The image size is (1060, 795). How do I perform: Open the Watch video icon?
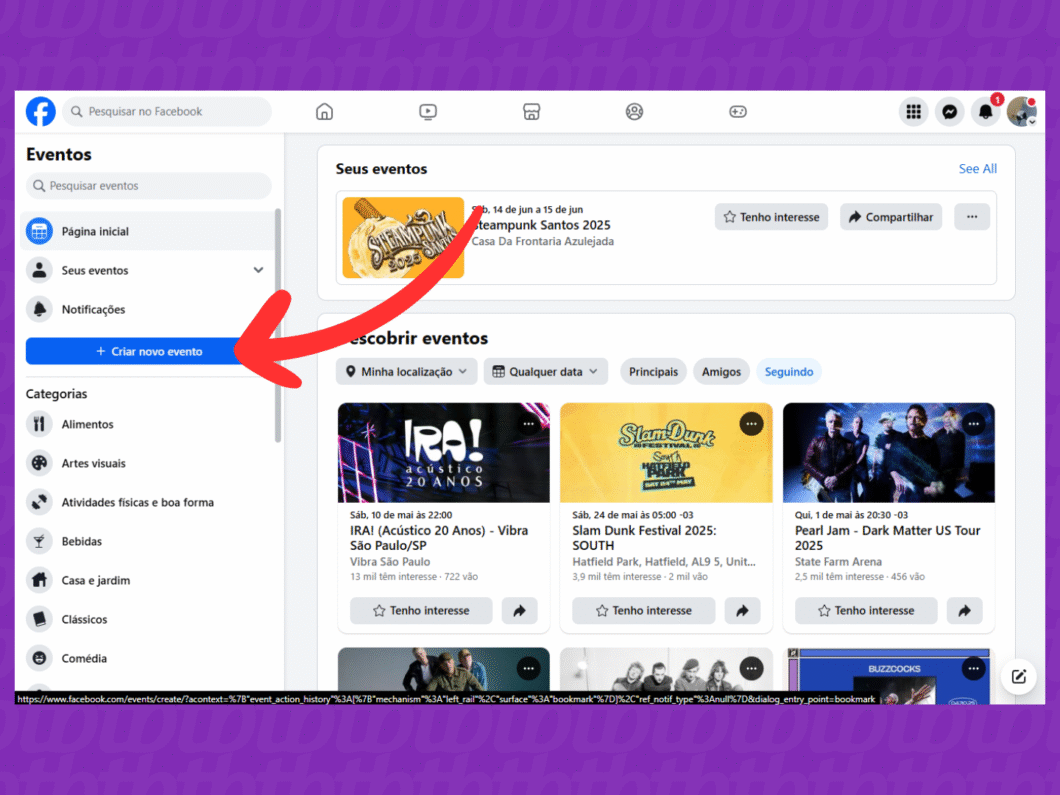[x=428, y=112]
